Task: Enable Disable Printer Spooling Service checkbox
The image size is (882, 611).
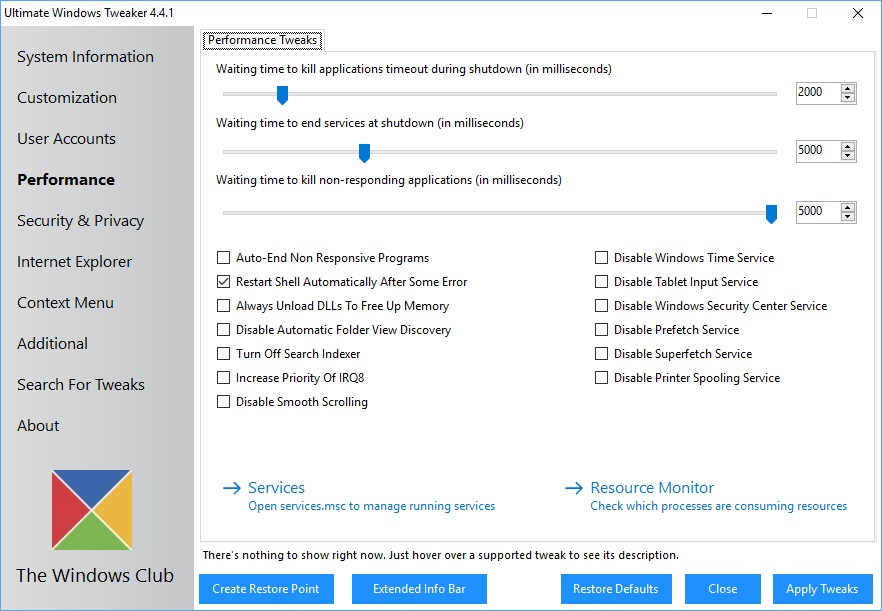Action: point(601,378)
